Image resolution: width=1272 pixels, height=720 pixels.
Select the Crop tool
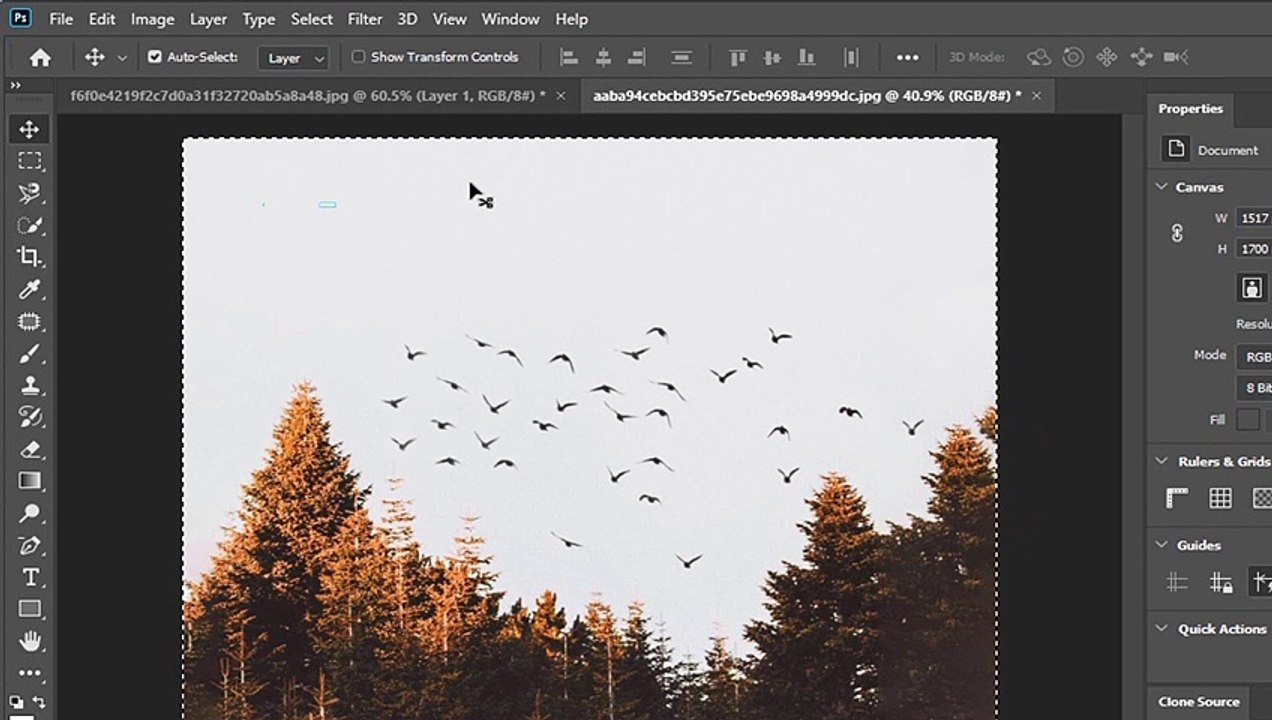(29, 257)
